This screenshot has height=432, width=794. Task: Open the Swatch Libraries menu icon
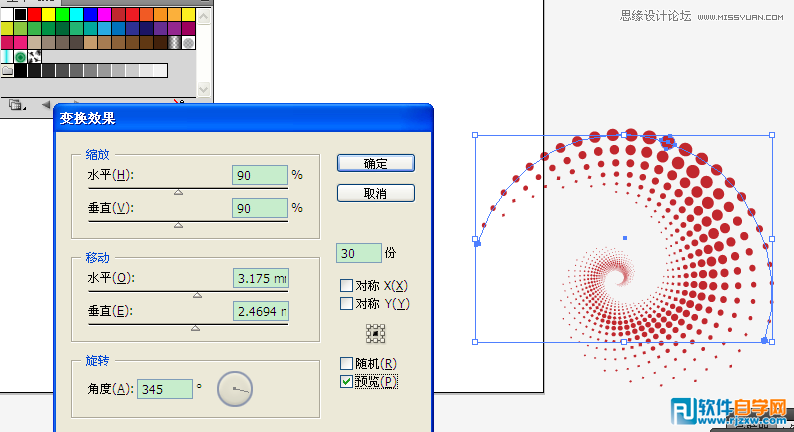16,105
